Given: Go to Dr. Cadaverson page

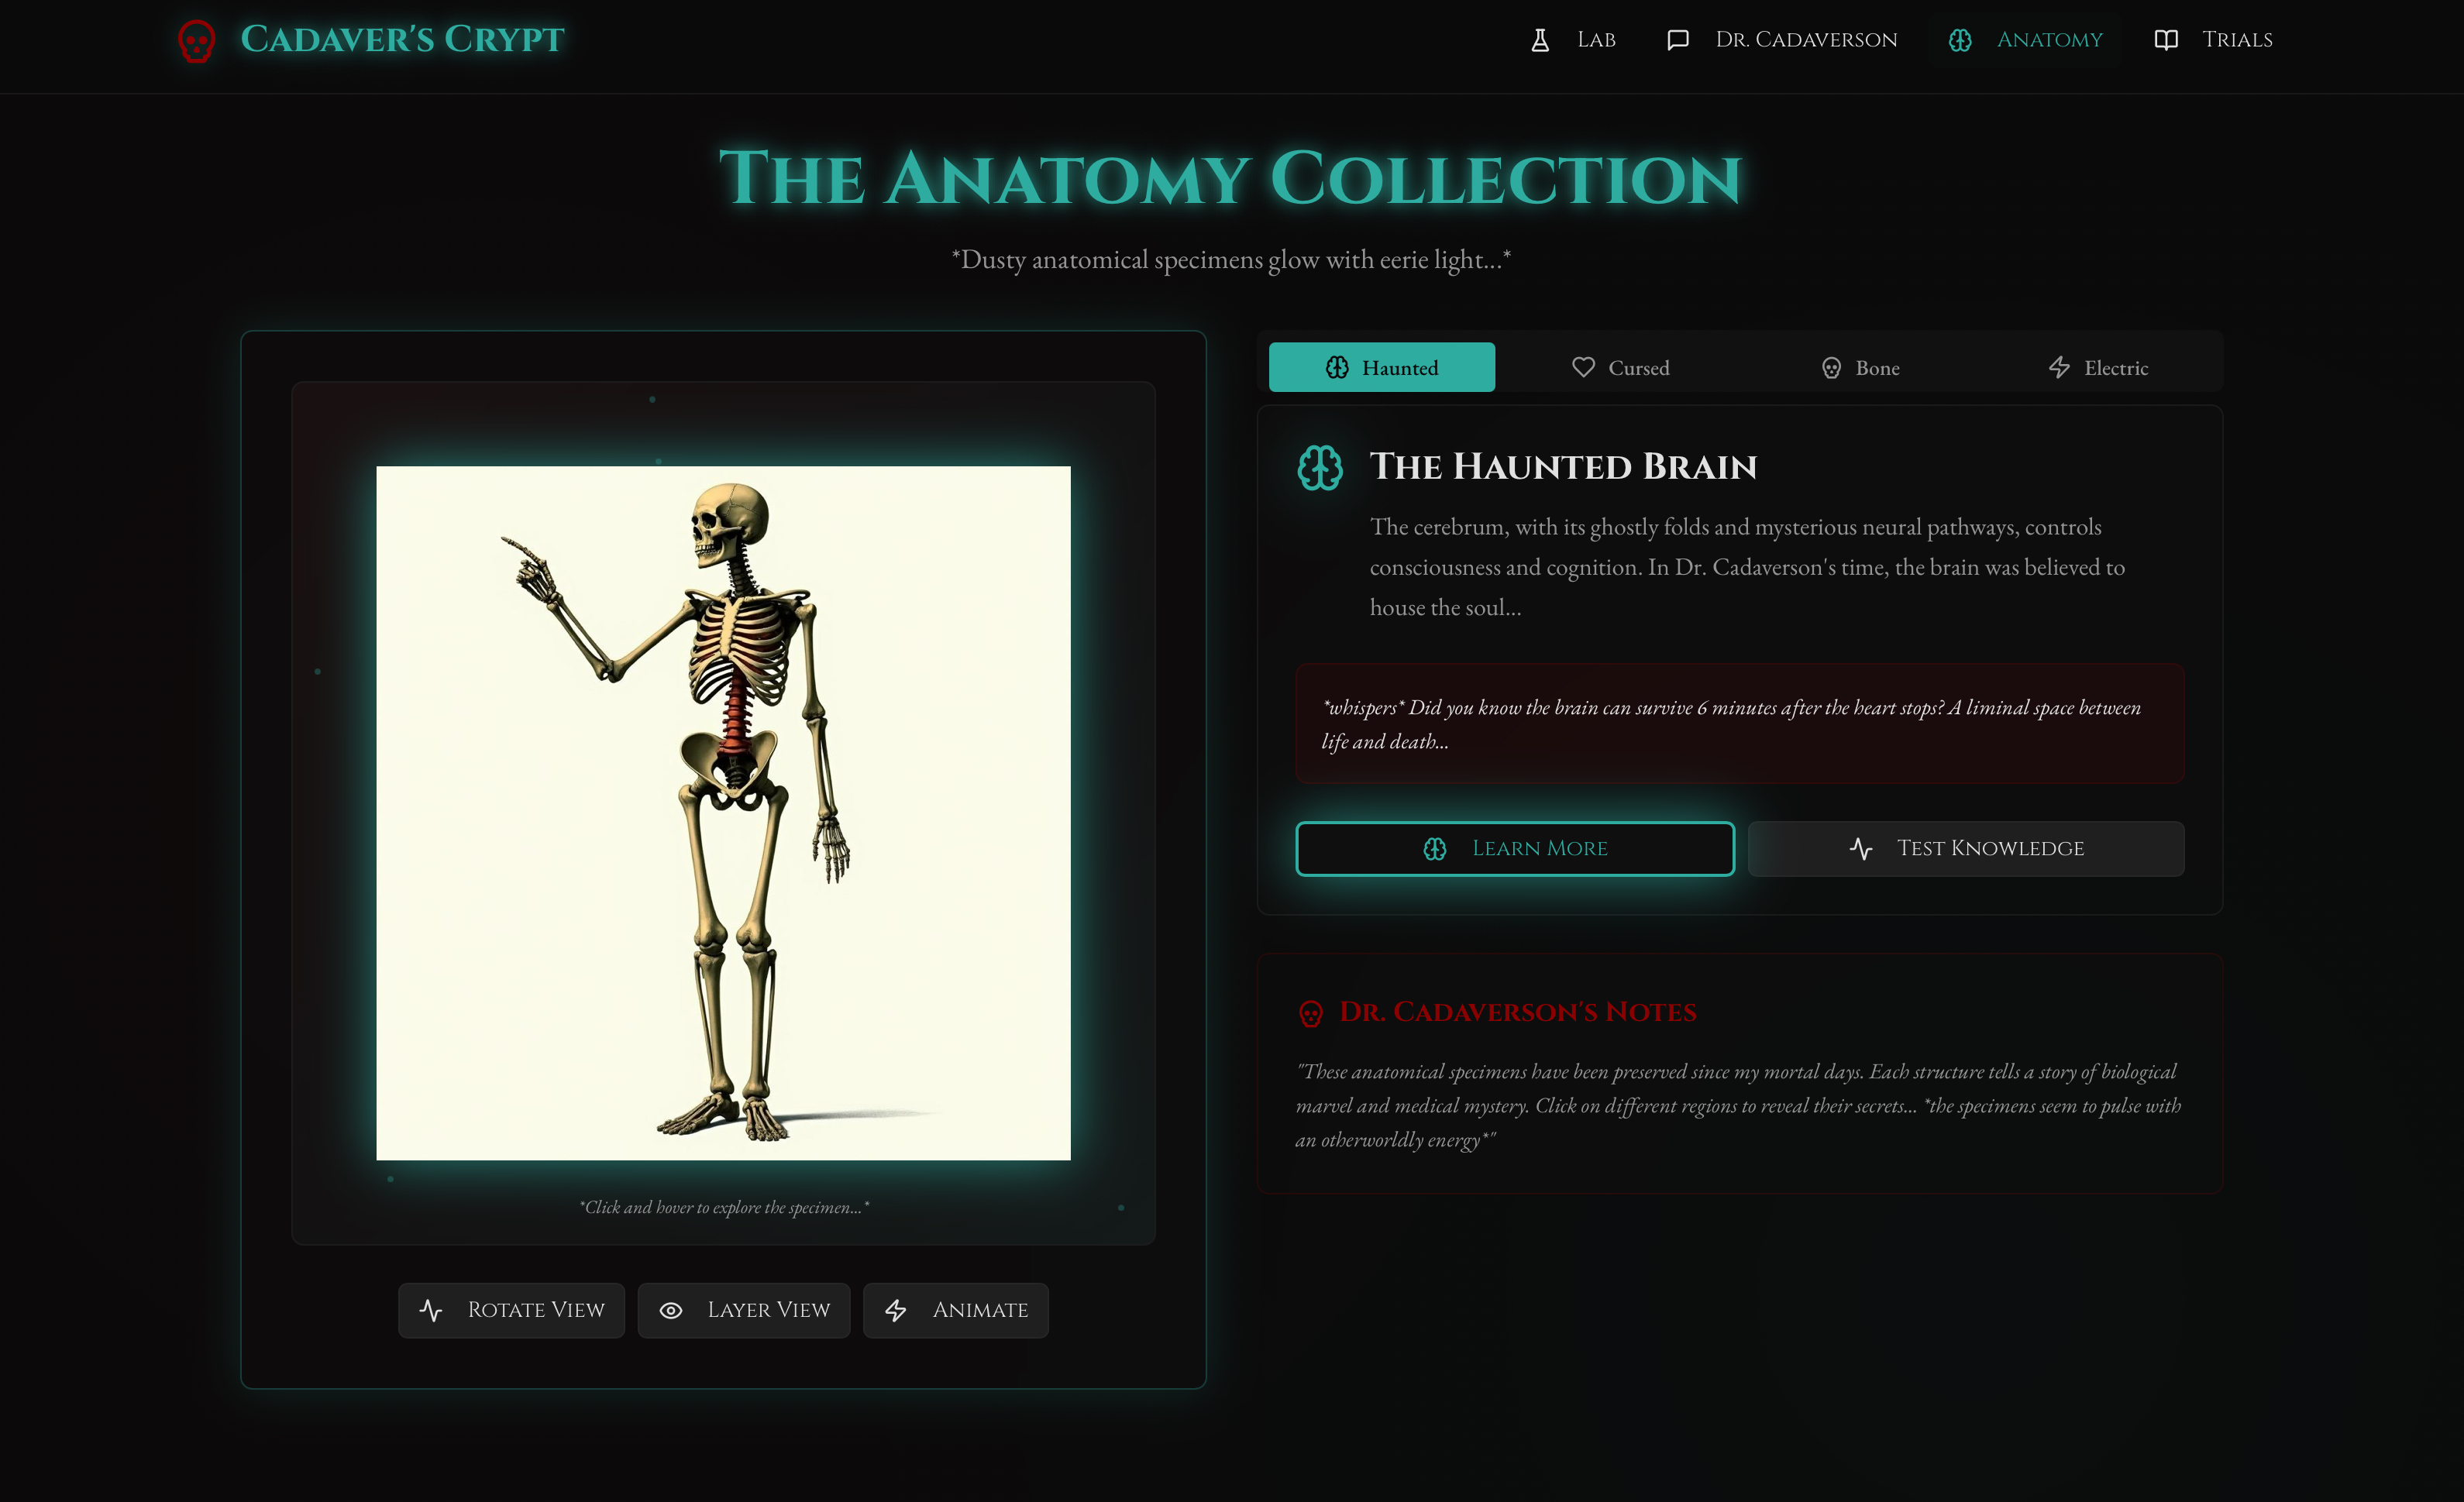Looking at the screenshot, I should [1806, 40].
